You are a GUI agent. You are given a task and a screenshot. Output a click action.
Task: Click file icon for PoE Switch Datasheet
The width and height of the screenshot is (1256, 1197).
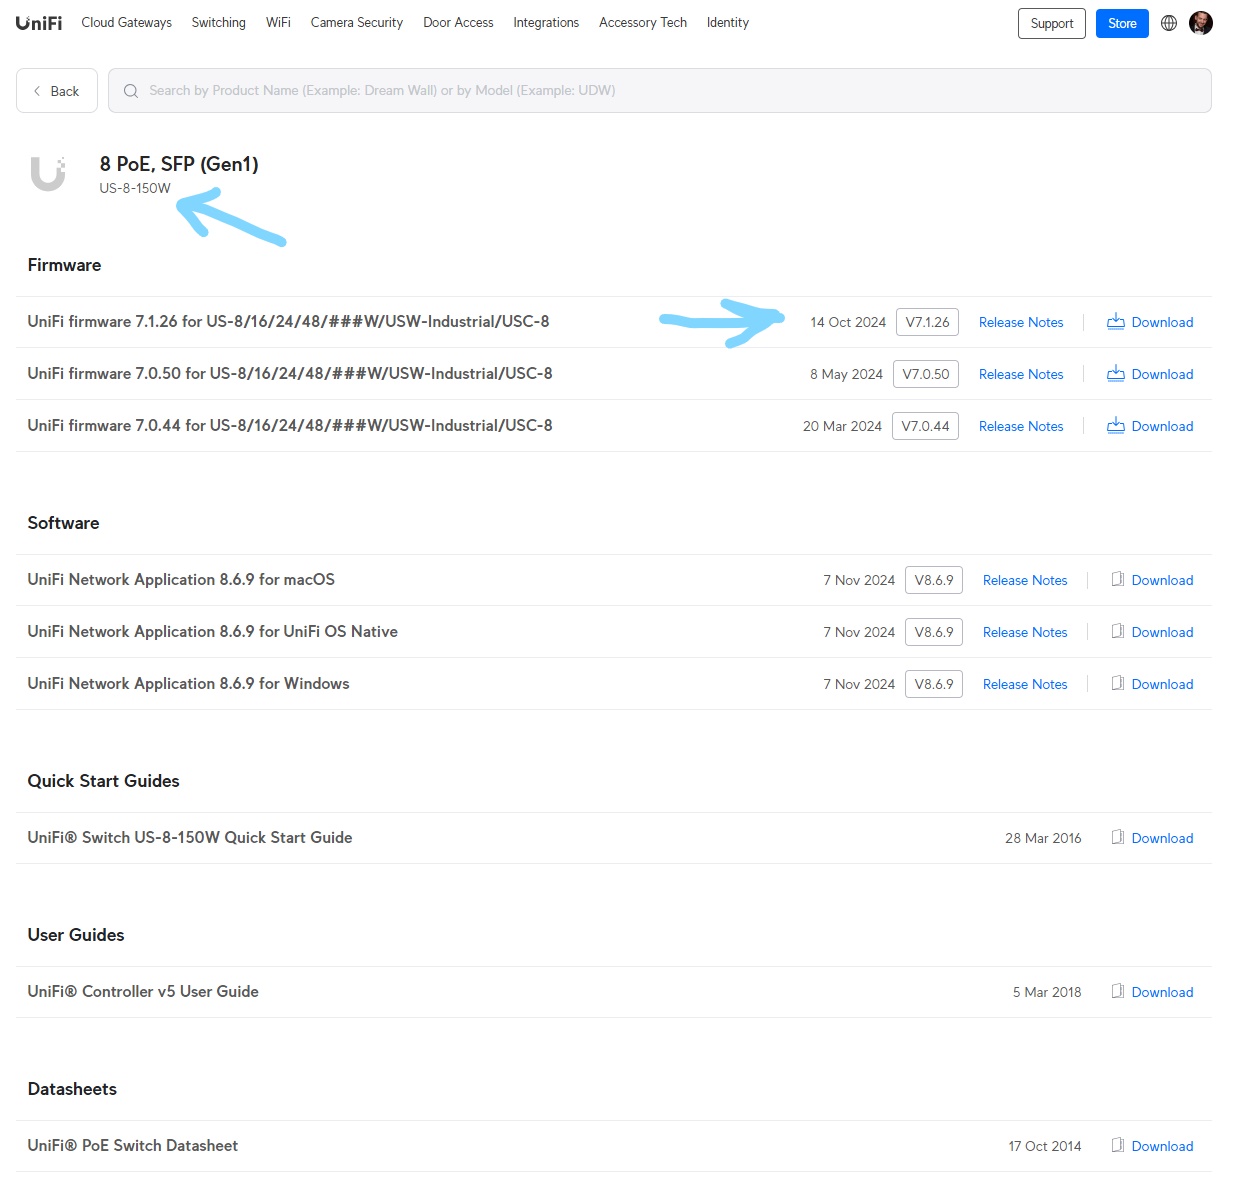[1118, 1146]
